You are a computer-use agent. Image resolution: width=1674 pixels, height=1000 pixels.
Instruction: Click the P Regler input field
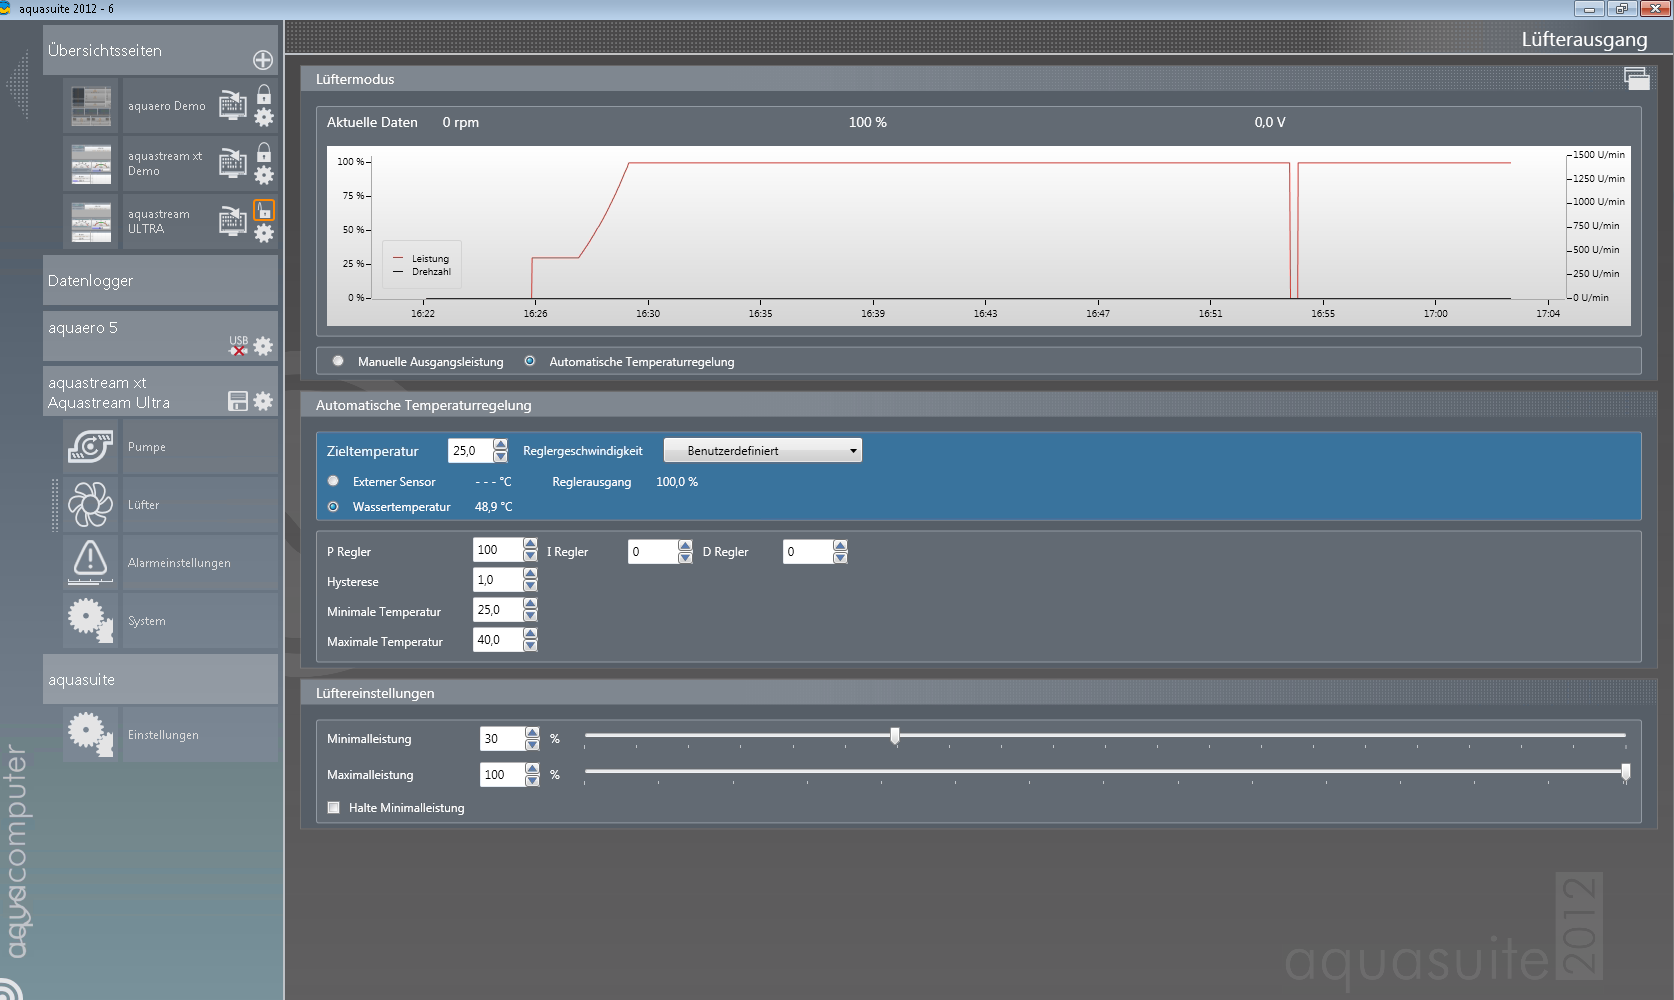click(x=498, y=550)
